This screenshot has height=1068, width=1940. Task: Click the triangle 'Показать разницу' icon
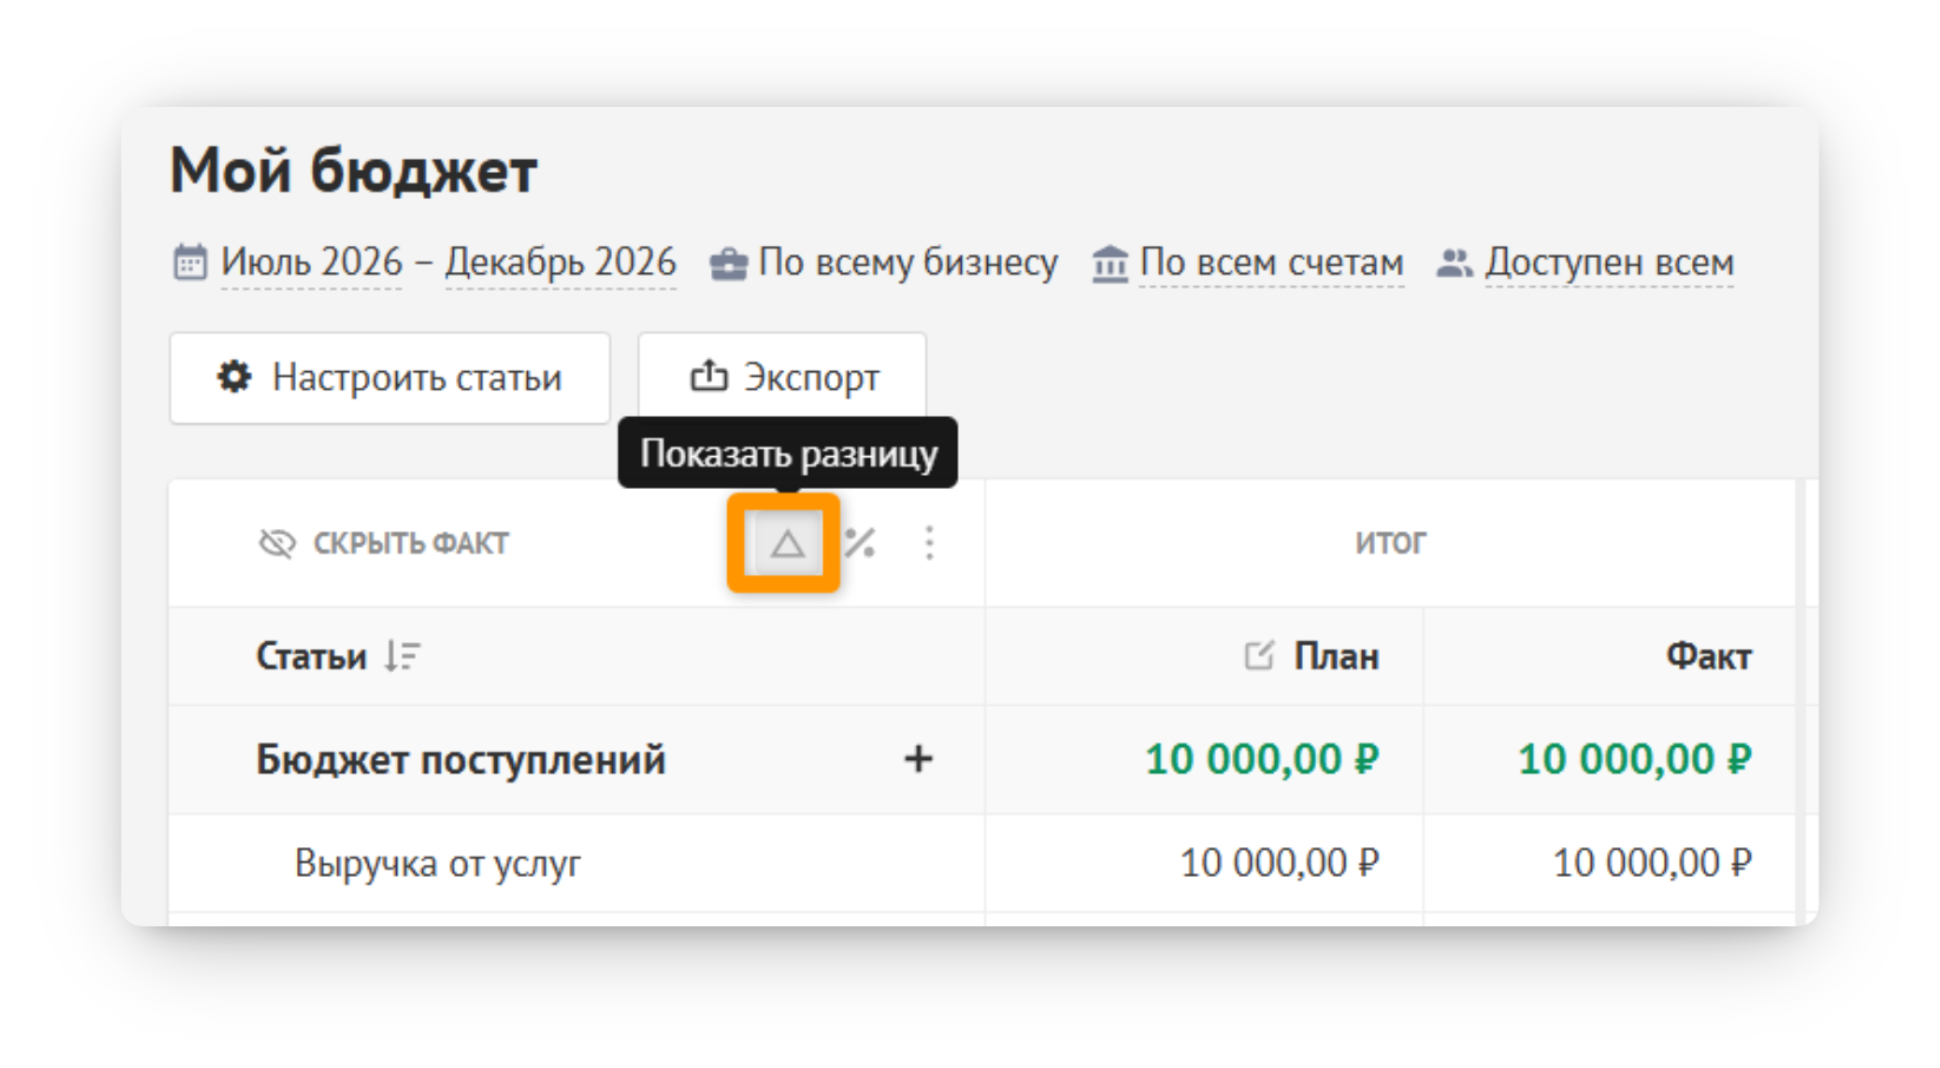787,543
